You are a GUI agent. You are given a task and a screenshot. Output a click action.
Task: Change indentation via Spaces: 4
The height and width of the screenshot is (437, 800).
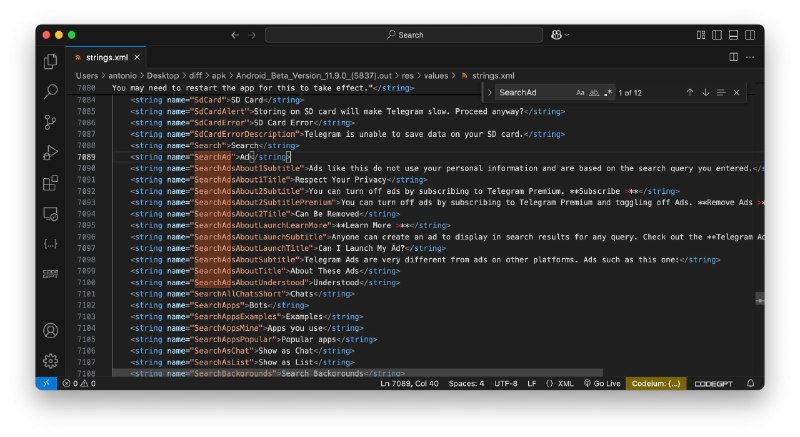click(x=466, y=383)
